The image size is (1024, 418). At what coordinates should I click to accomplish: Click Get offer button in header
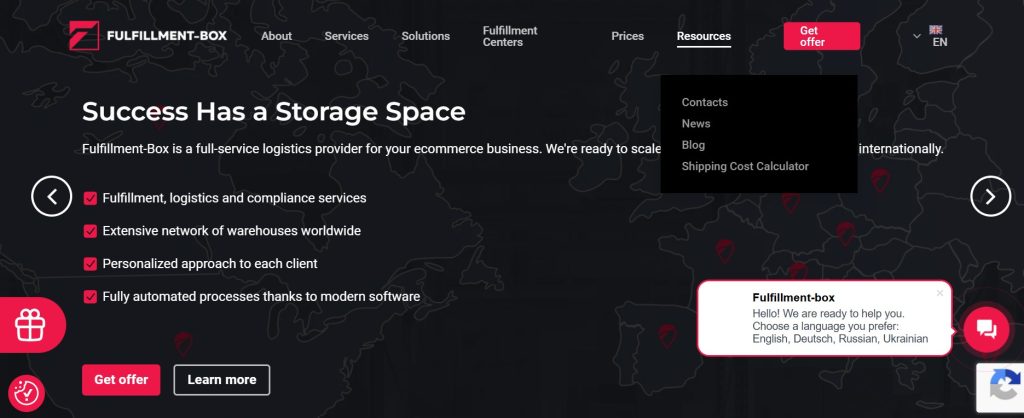[x=822, y=36]
